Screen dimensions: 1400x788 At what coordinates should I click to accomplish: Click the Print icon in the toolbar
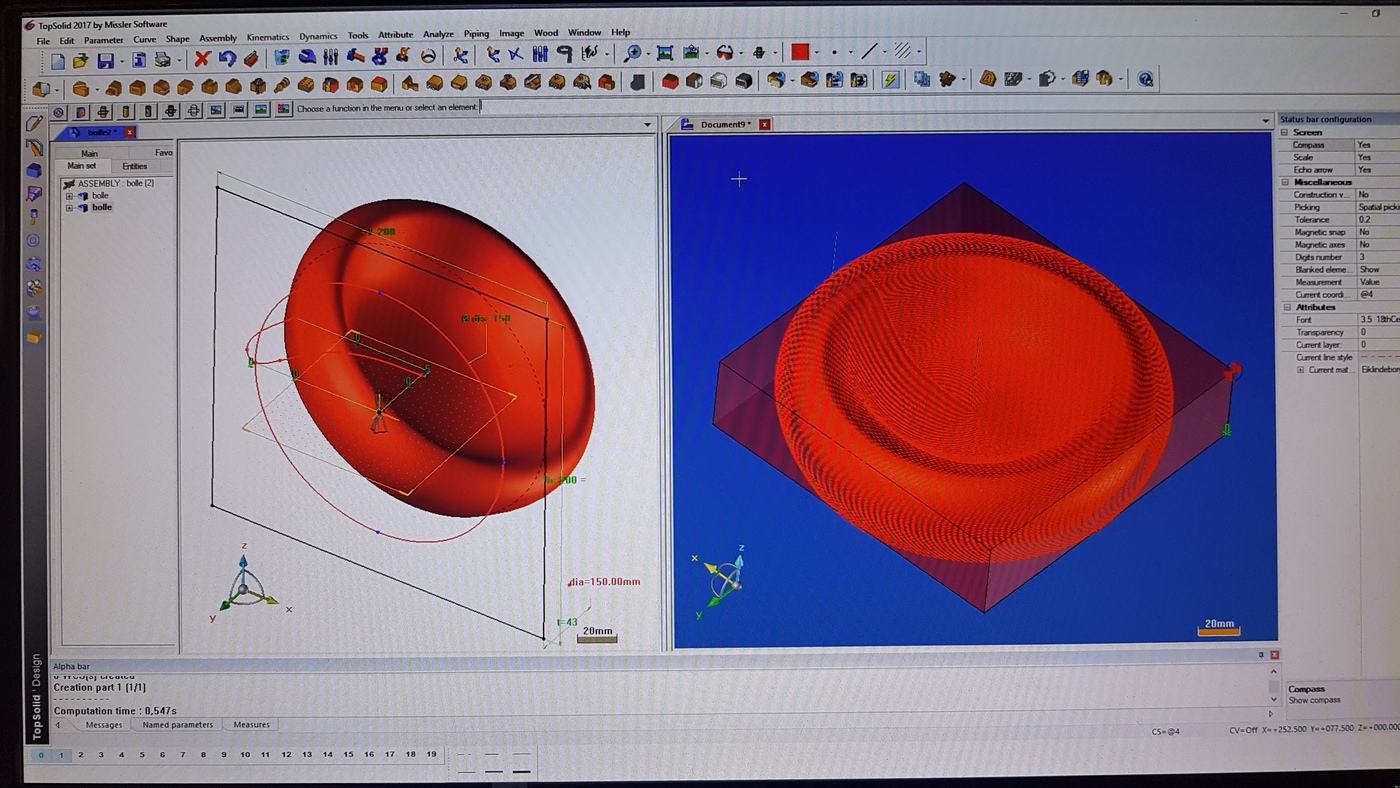tap(162, 61)
